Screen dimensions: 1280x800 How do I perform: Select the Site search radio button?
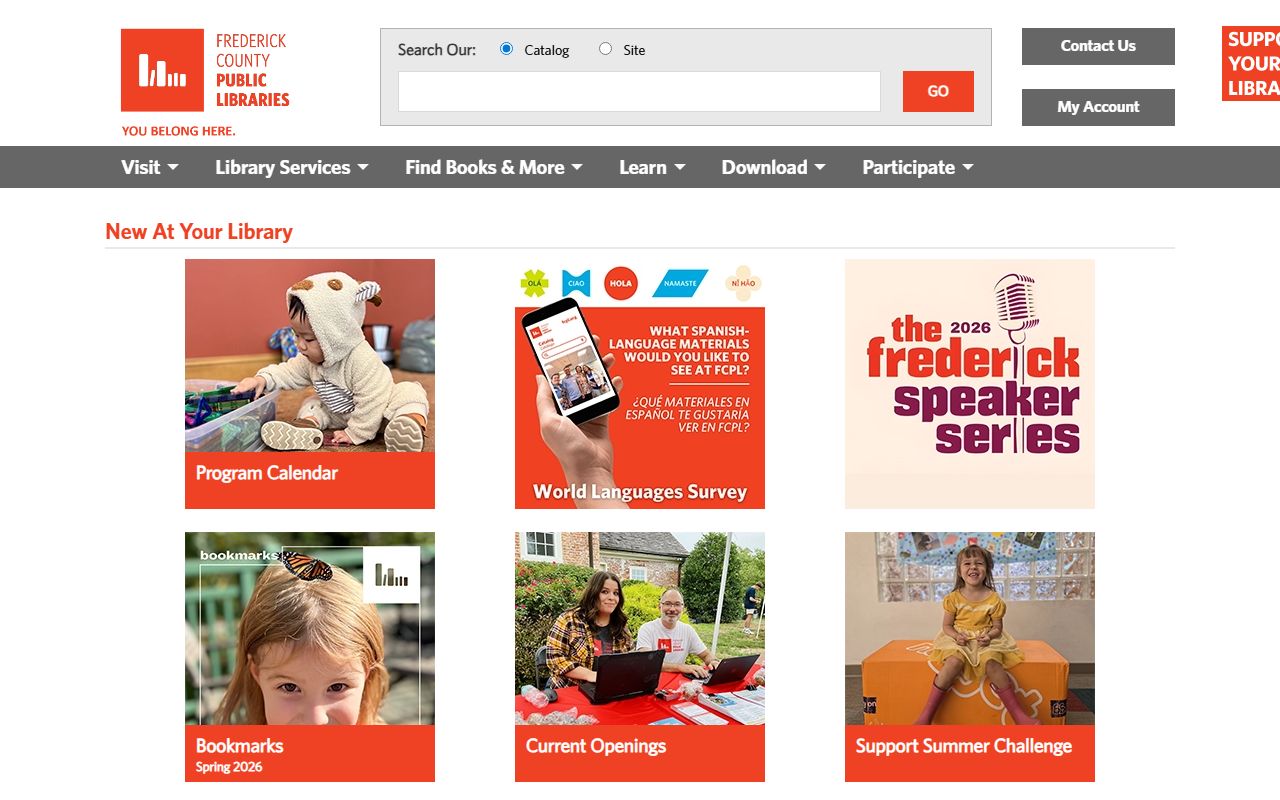[x=605, y=49]
